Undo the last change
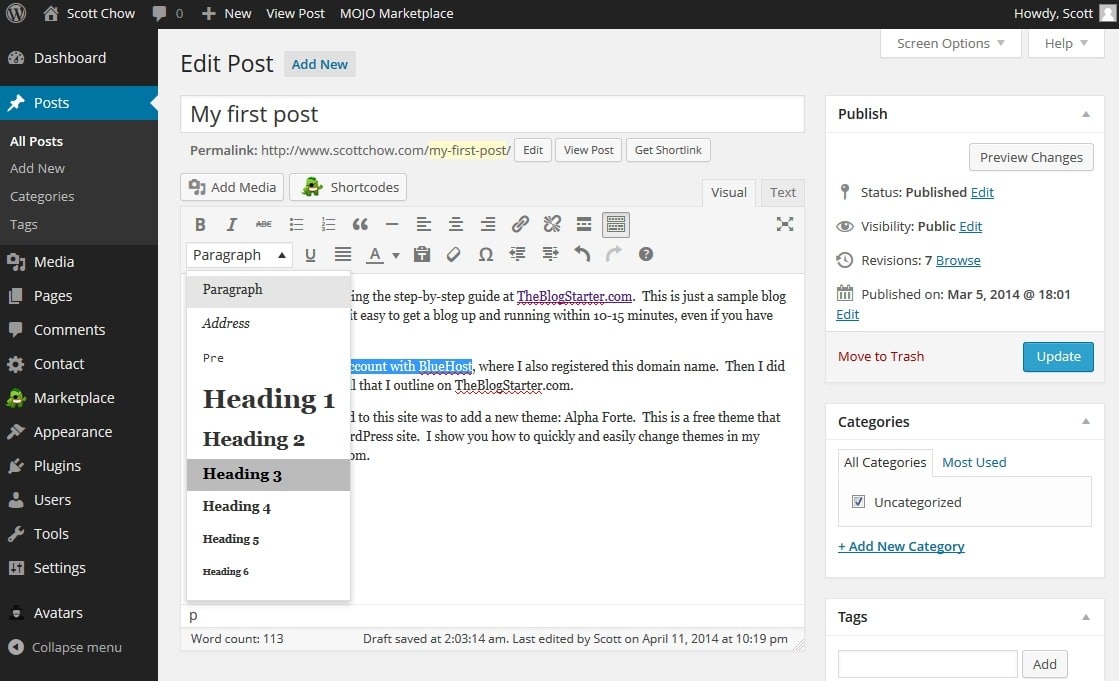Screen dimensions: 1119x681 coord(582,255)
